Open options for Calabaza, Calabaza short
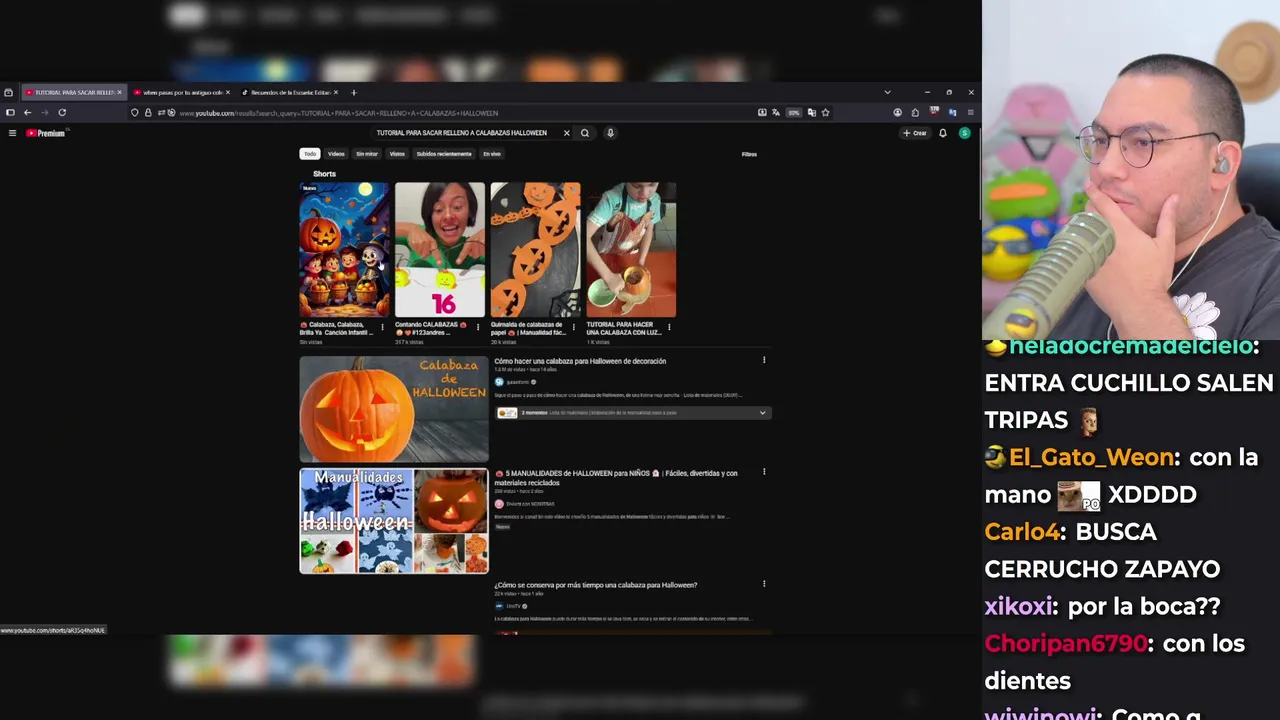This screenshot has width=1280, height=720. [382, 327]
